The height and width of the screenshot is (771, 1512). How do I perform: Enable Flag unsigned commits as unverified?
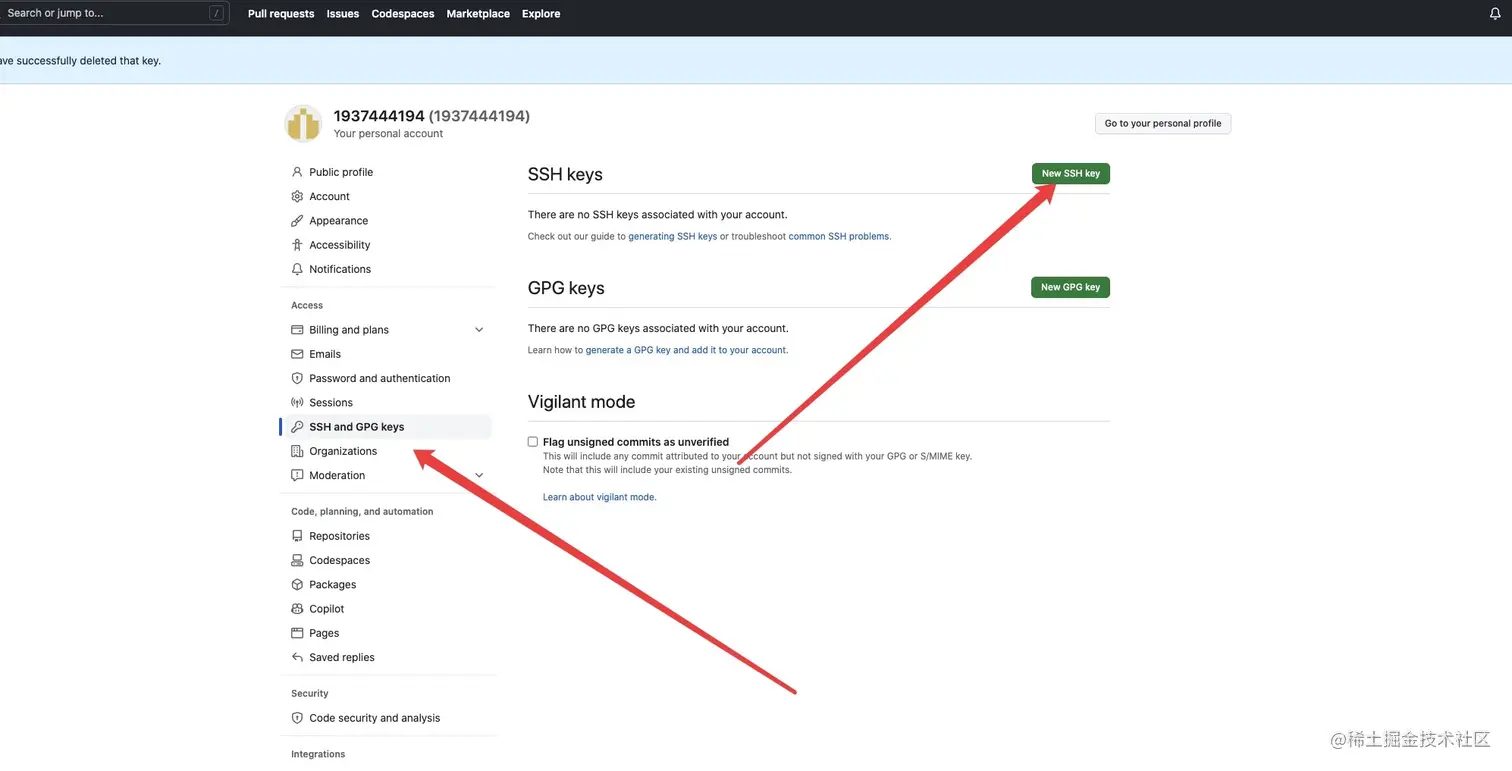tap(533, 442)
